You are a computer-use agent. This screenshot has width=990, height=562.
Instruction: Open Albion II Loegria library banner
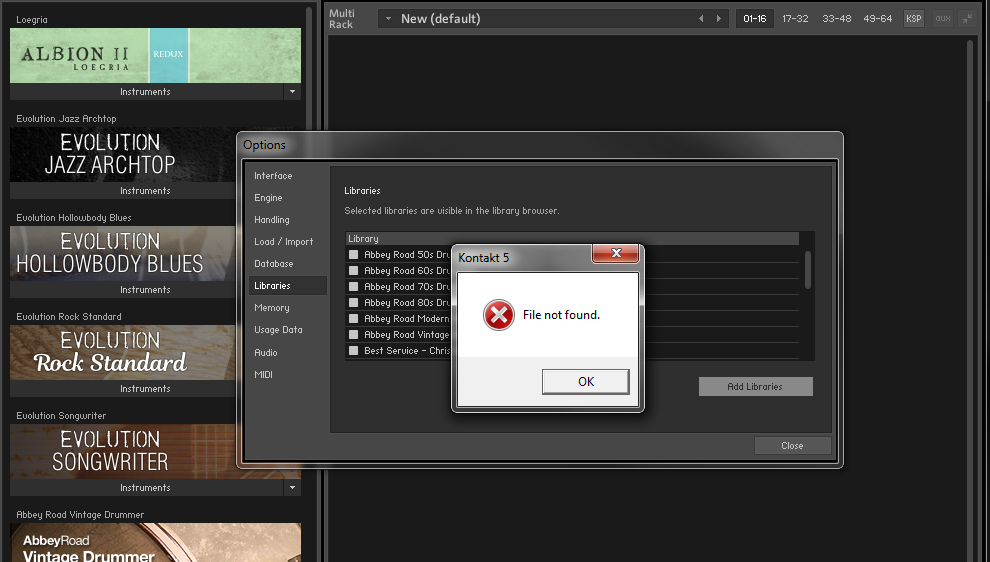[x=155, y=56]
